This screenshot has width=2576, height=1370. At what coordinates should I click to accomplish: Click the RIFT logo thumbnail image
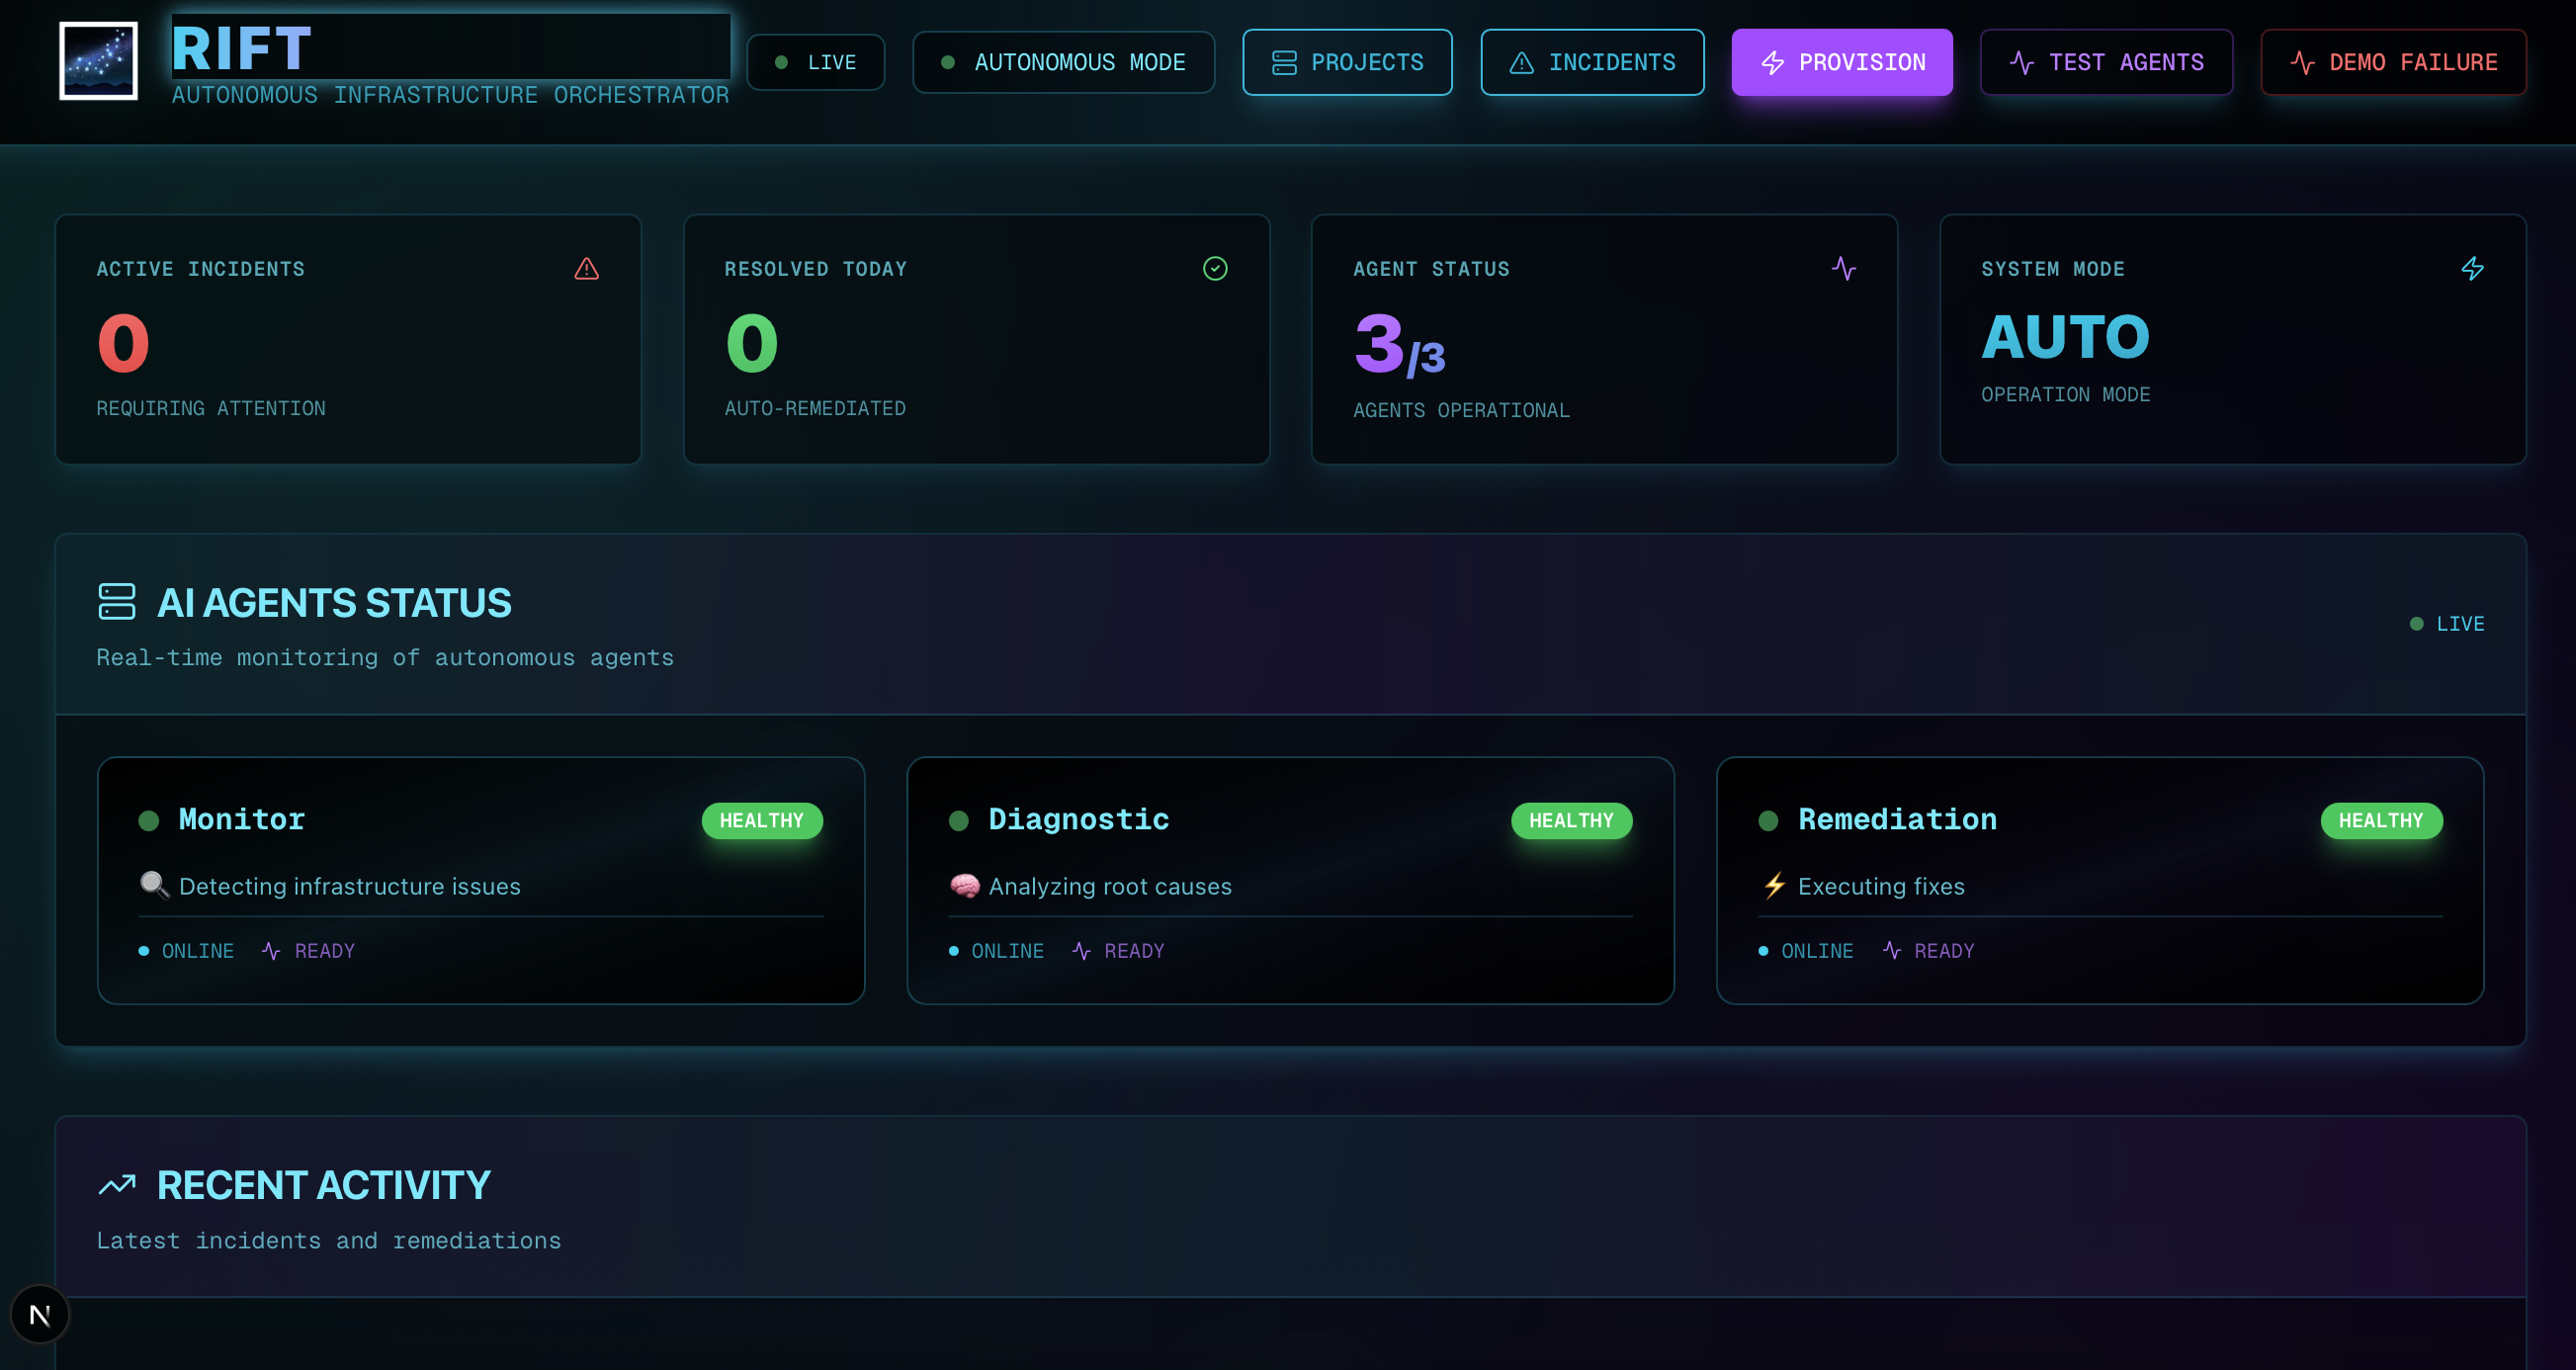coord(98,61)
